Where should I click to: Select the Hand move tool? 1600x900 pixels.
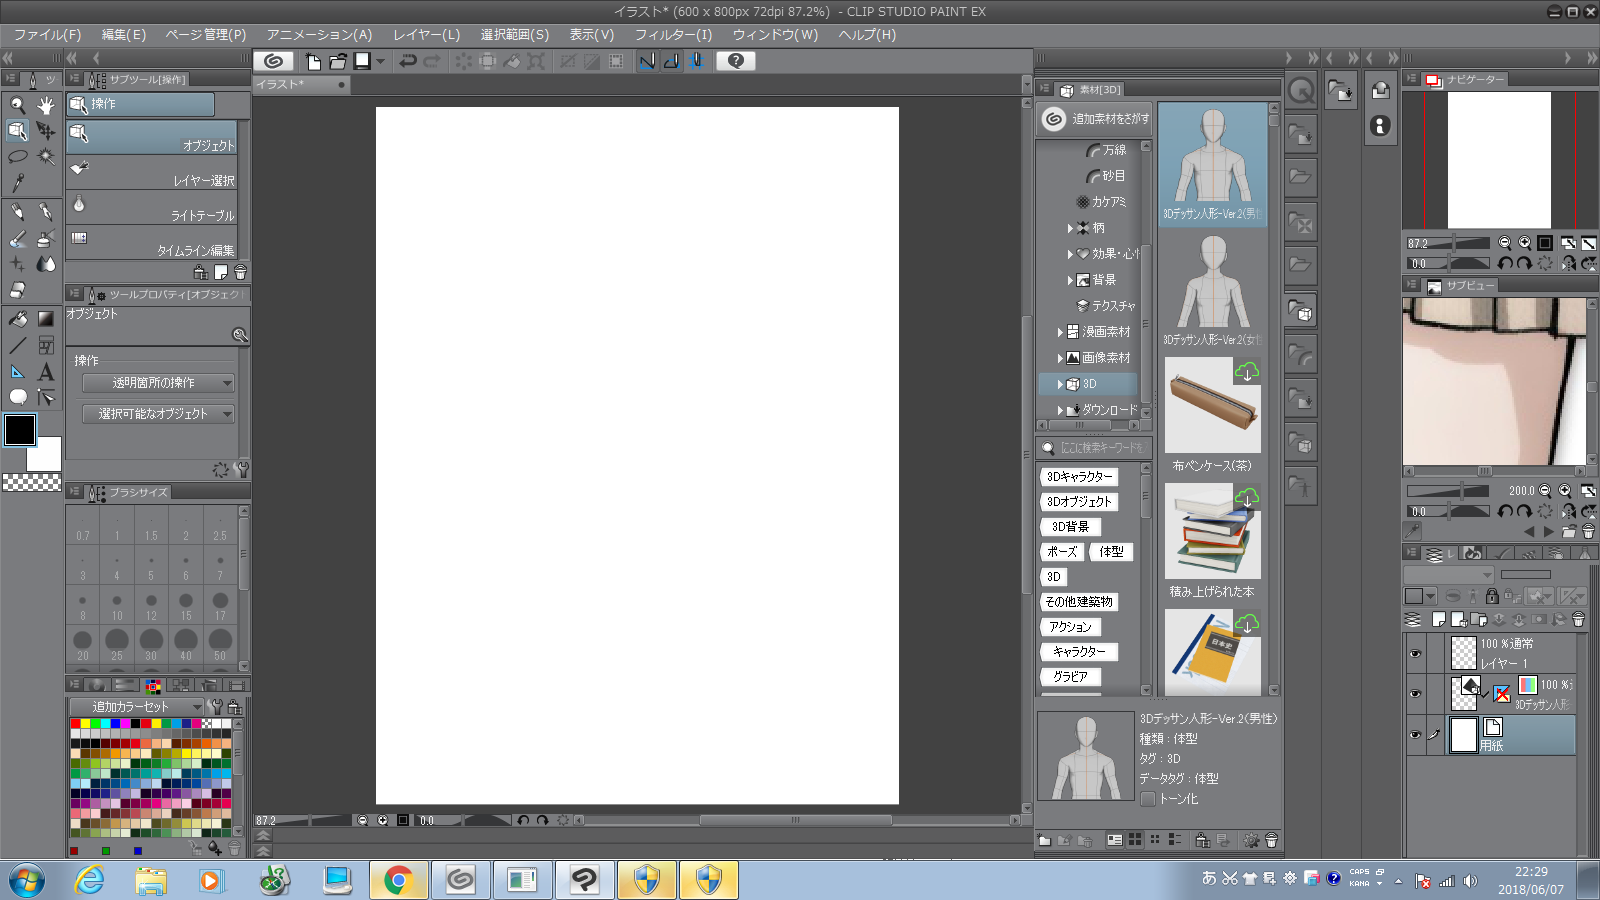[x=46, y=104]
